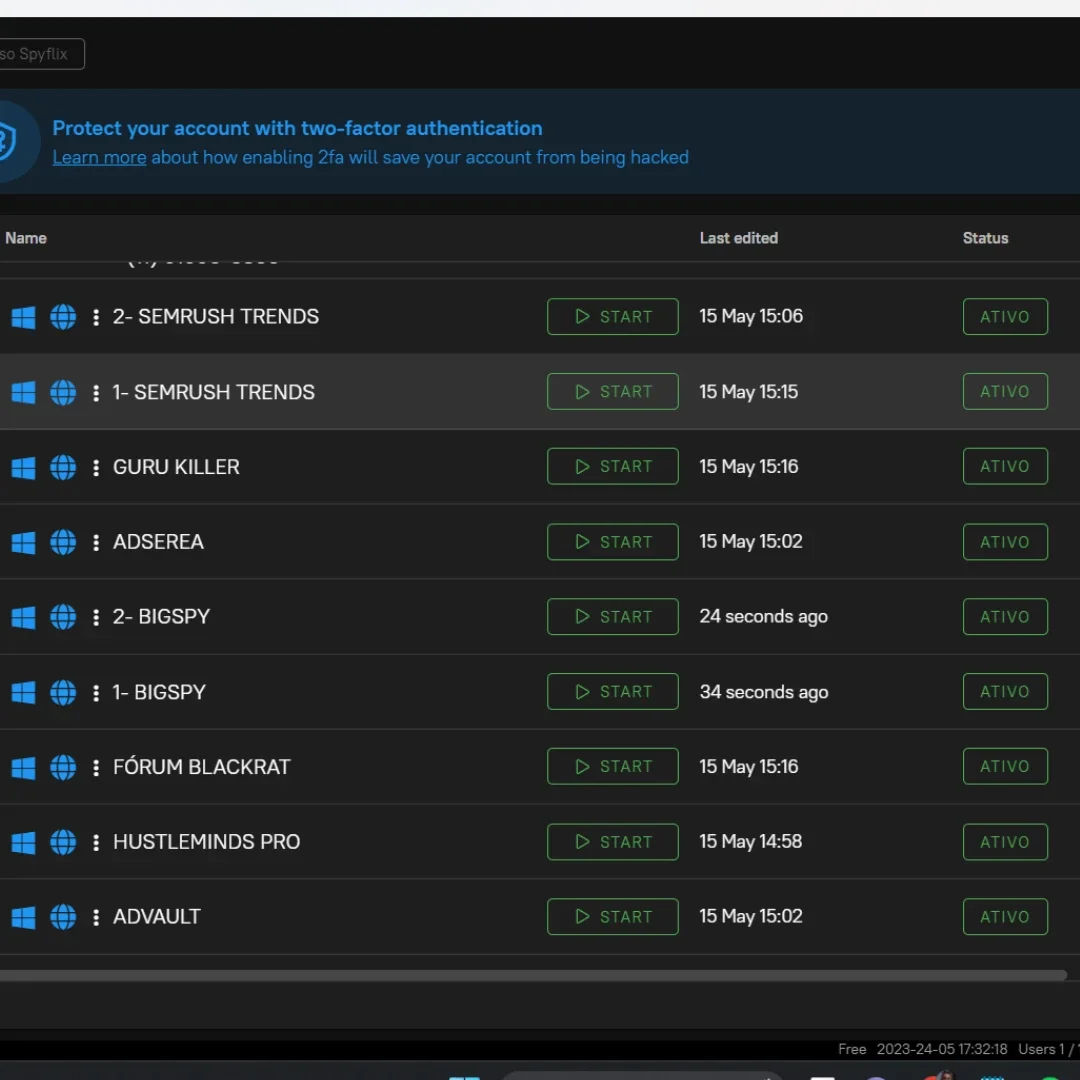This screenshot has width=1080, height=1080.
Task: Click the two-factor shield icon
Action: click(8, 141)
